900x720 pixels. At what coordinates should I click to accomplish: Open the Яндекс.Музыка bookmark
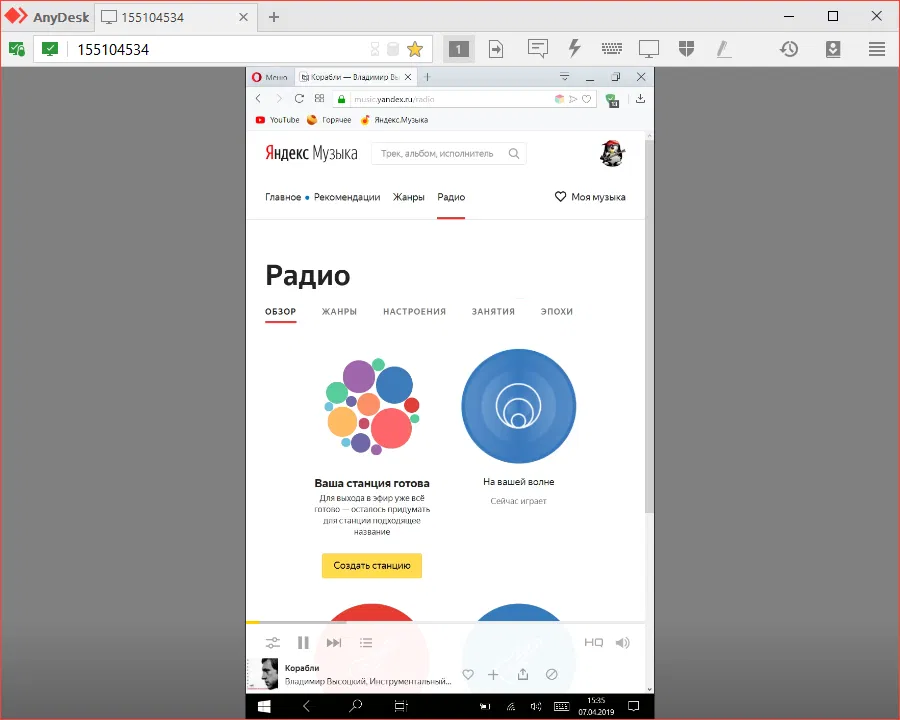(394, 120)
